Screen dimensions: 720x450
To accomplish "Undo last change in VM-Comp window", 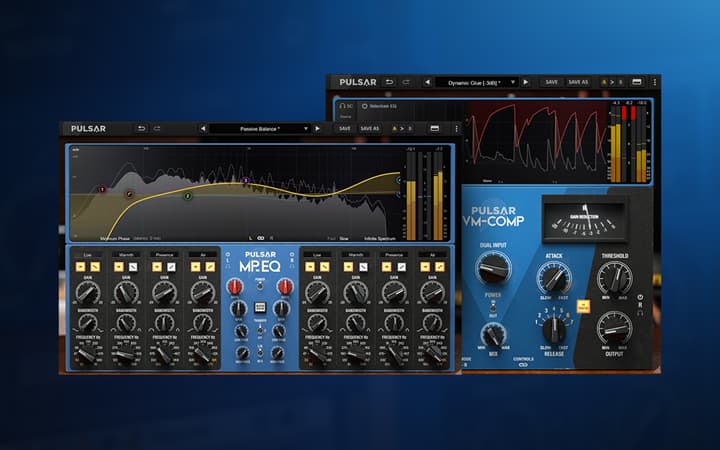I will pyautogui.click(x=389, y=82).
